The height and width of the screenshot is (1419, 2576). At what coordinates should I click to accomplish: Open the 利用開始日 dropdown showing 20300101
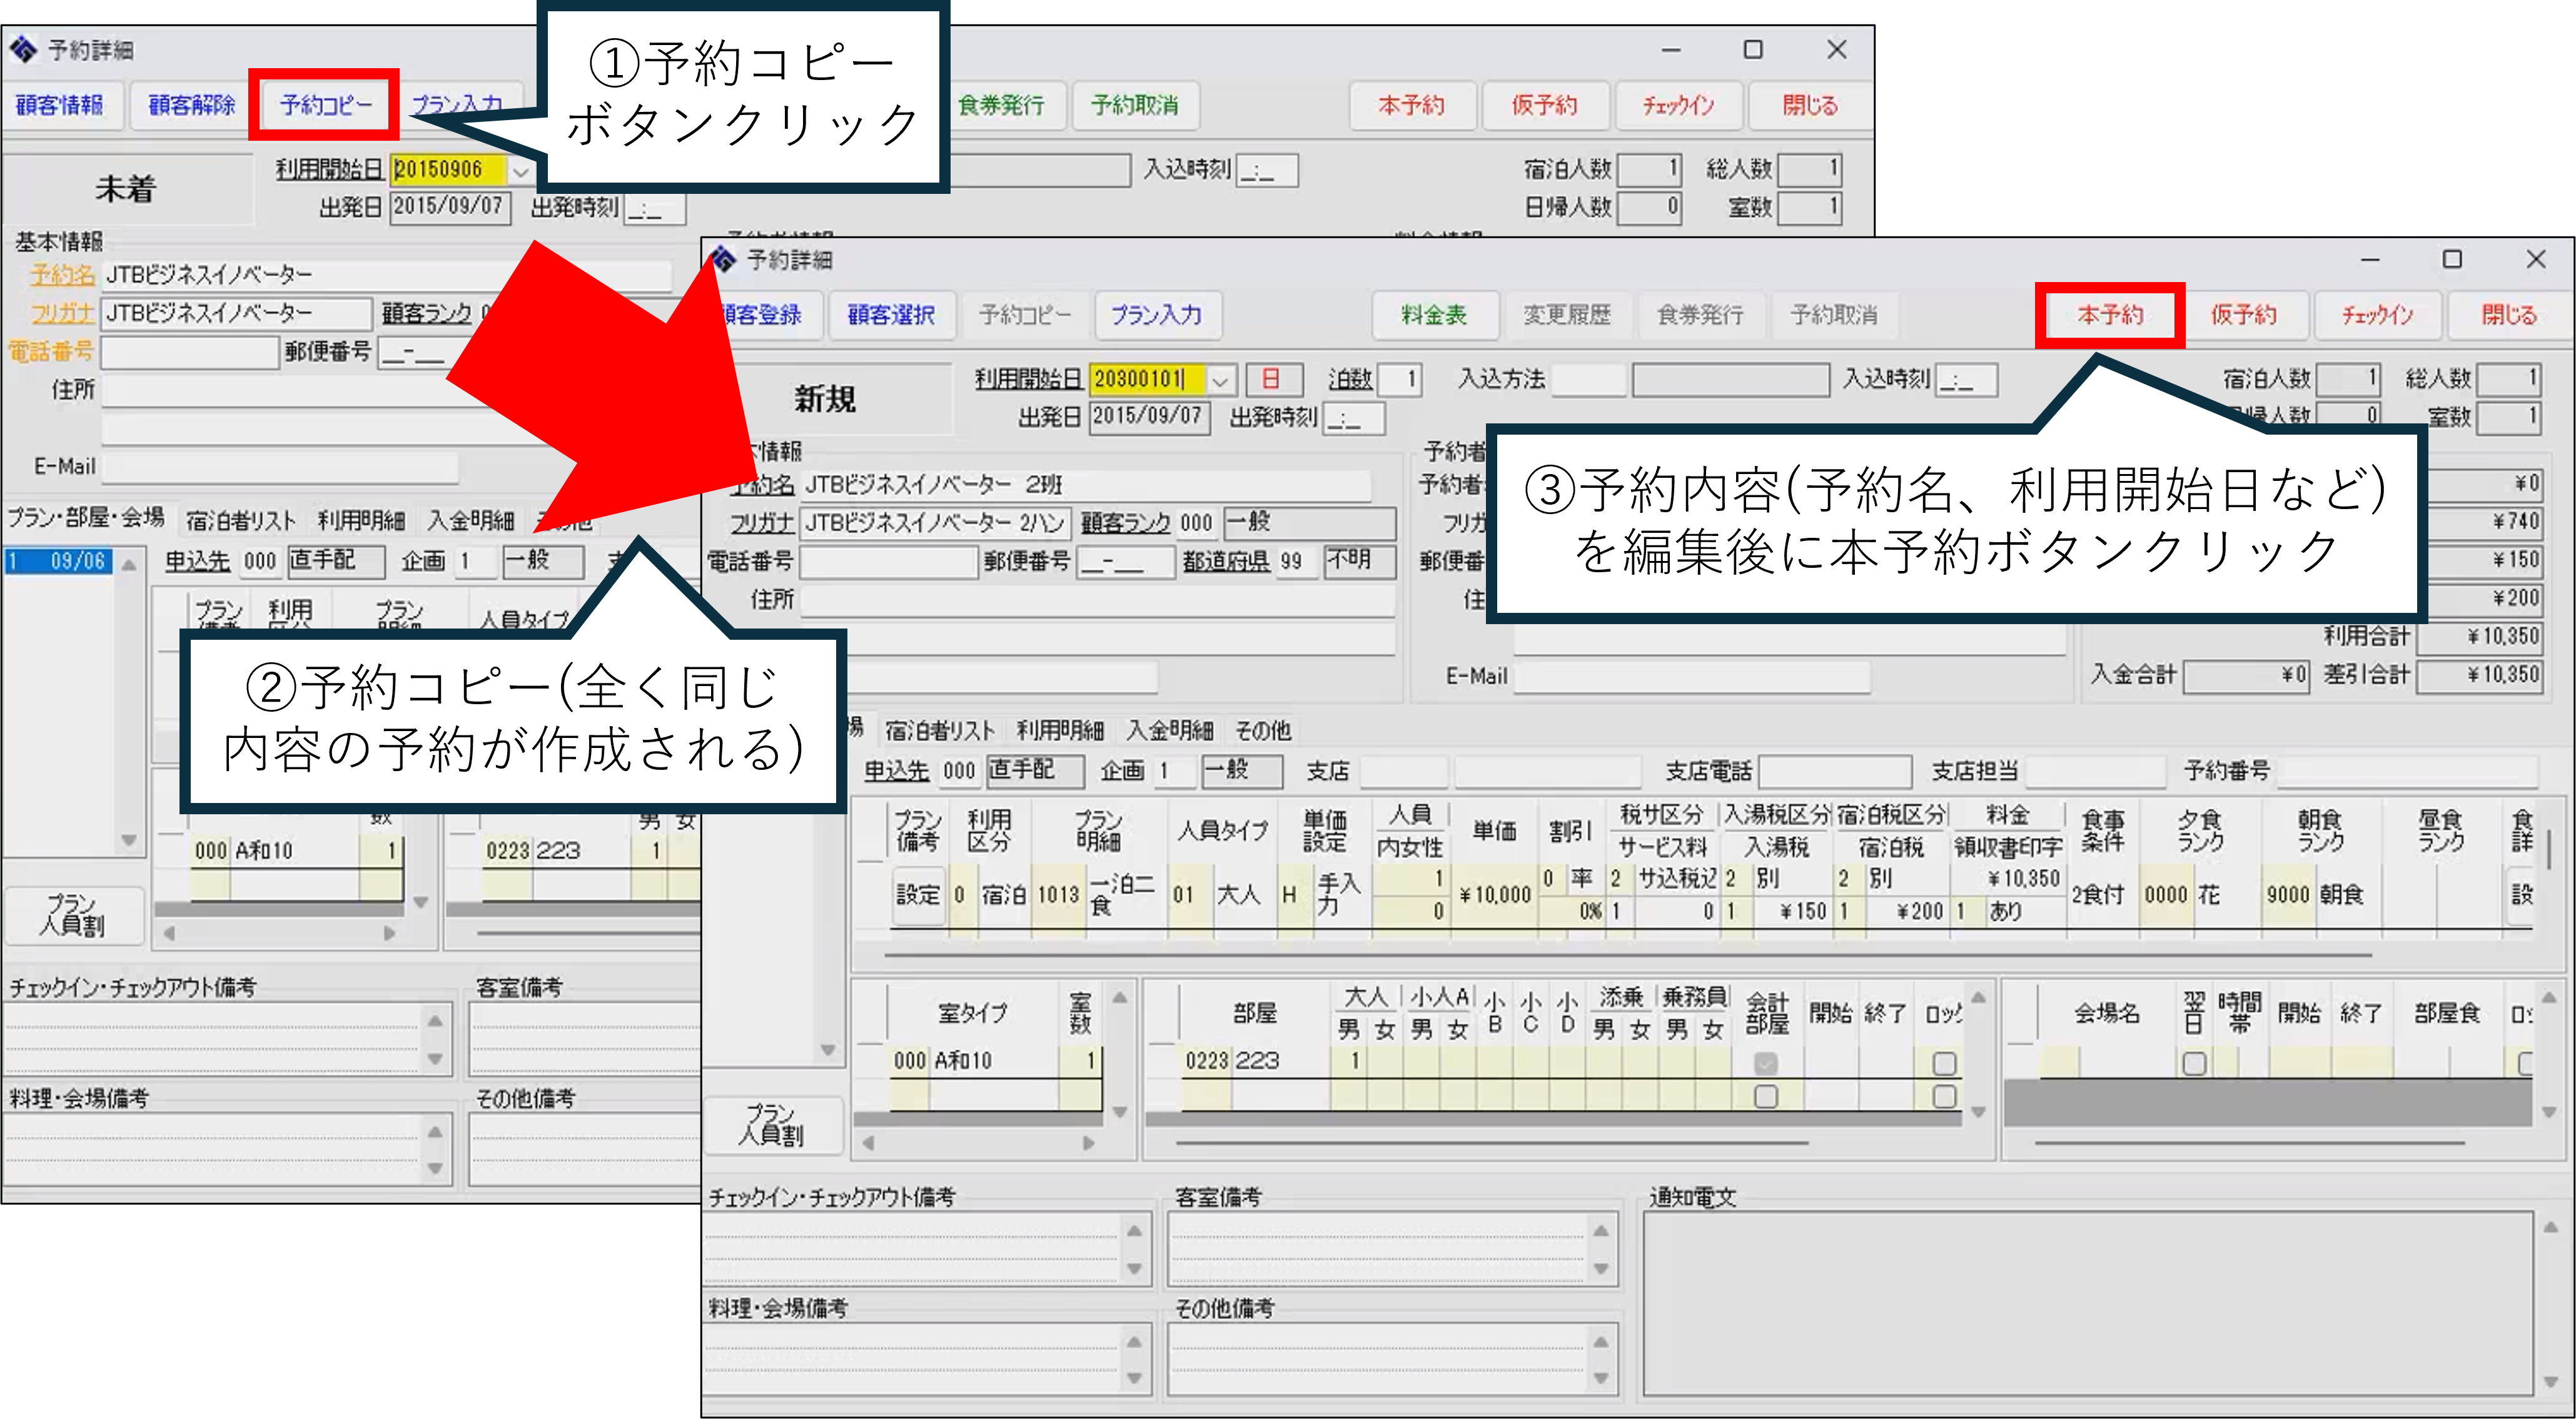coord(1220,380)
